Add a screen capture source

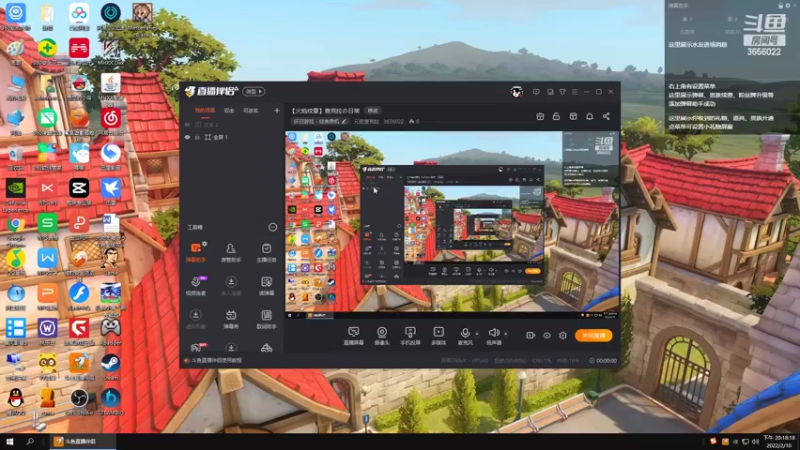click(x=354, y=336)
